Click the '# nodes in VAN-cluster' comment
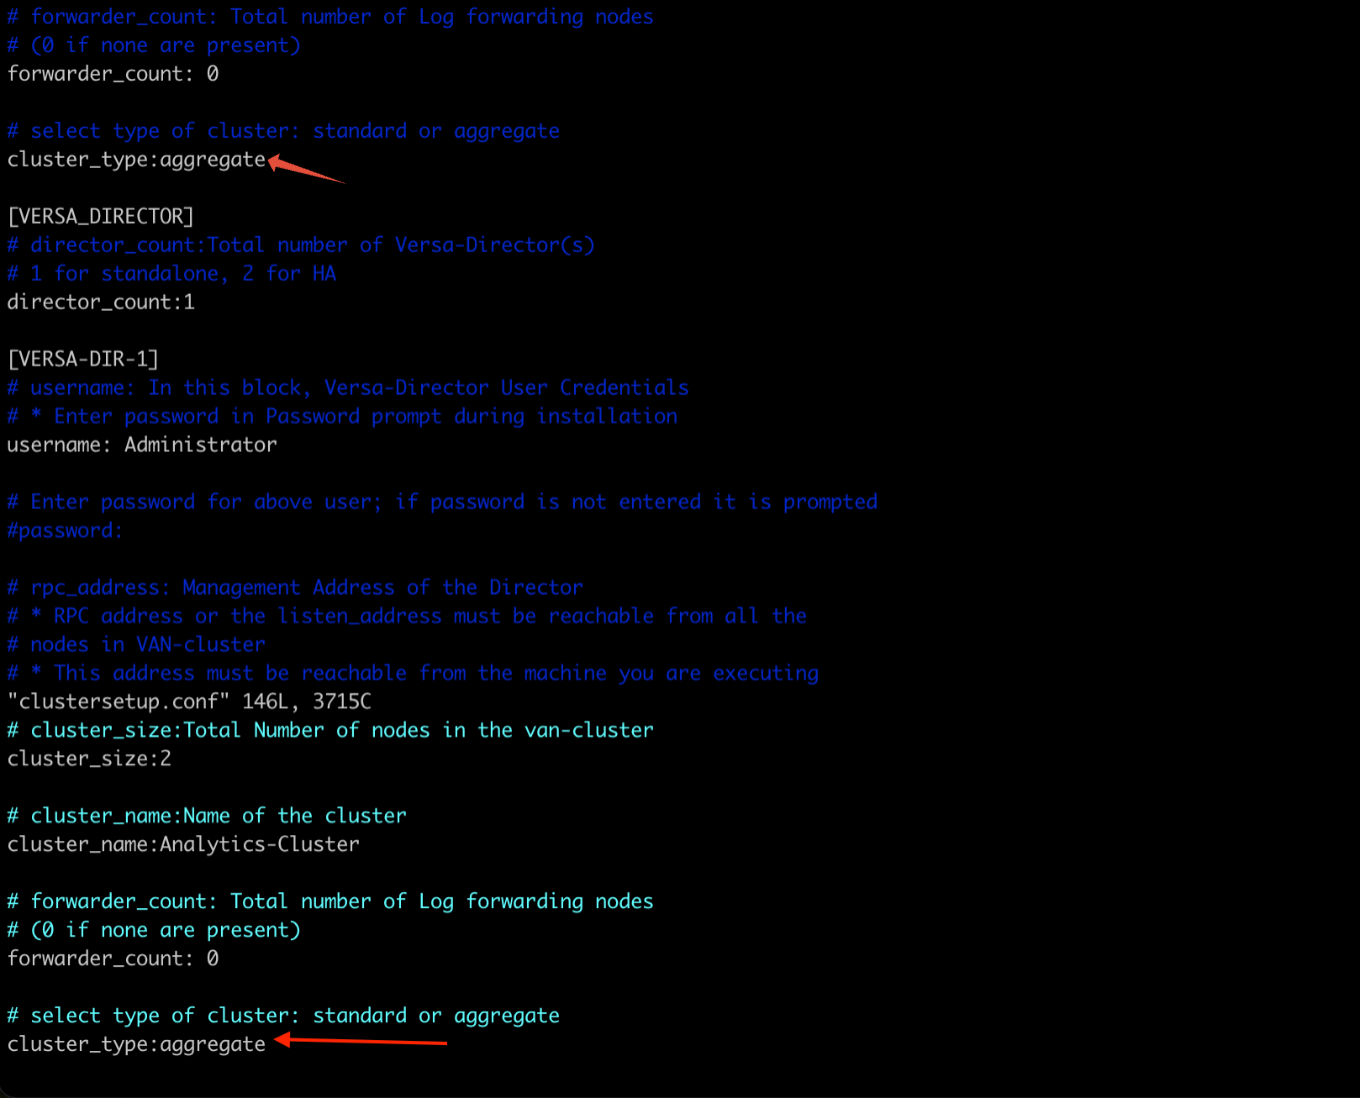Image resolution: width=1360 pixels, height=1098 pixels. tap(136, 645)
